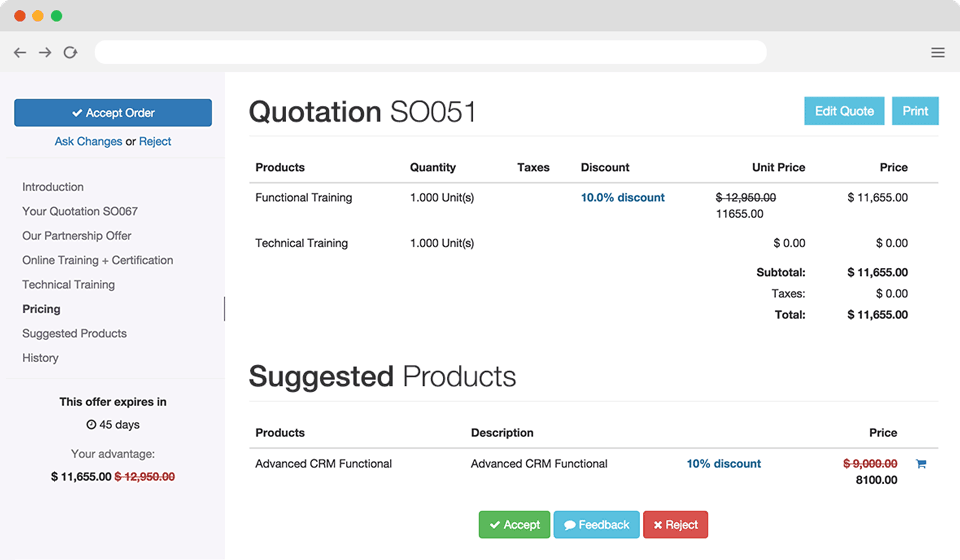Reload the page with refresh icon
This screenshot has height=560, width=960.
[x=70, y=53]
